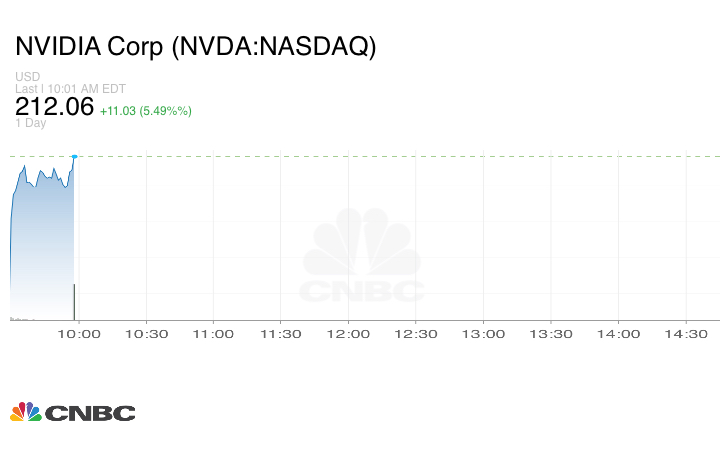Click the dark volume bar near 10:00

point(74,302)
